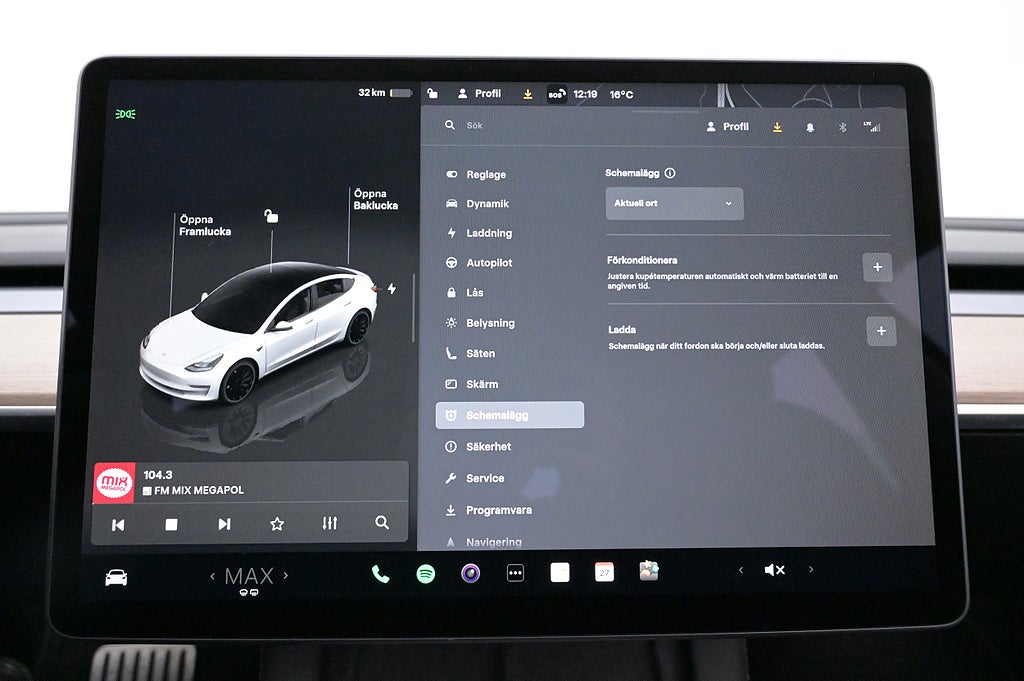The height and width of the screenshot is (681, 1024).
Task: Expand the Aktuell ort dropdown
Action: pyautogui.click(x=674, y=203)
